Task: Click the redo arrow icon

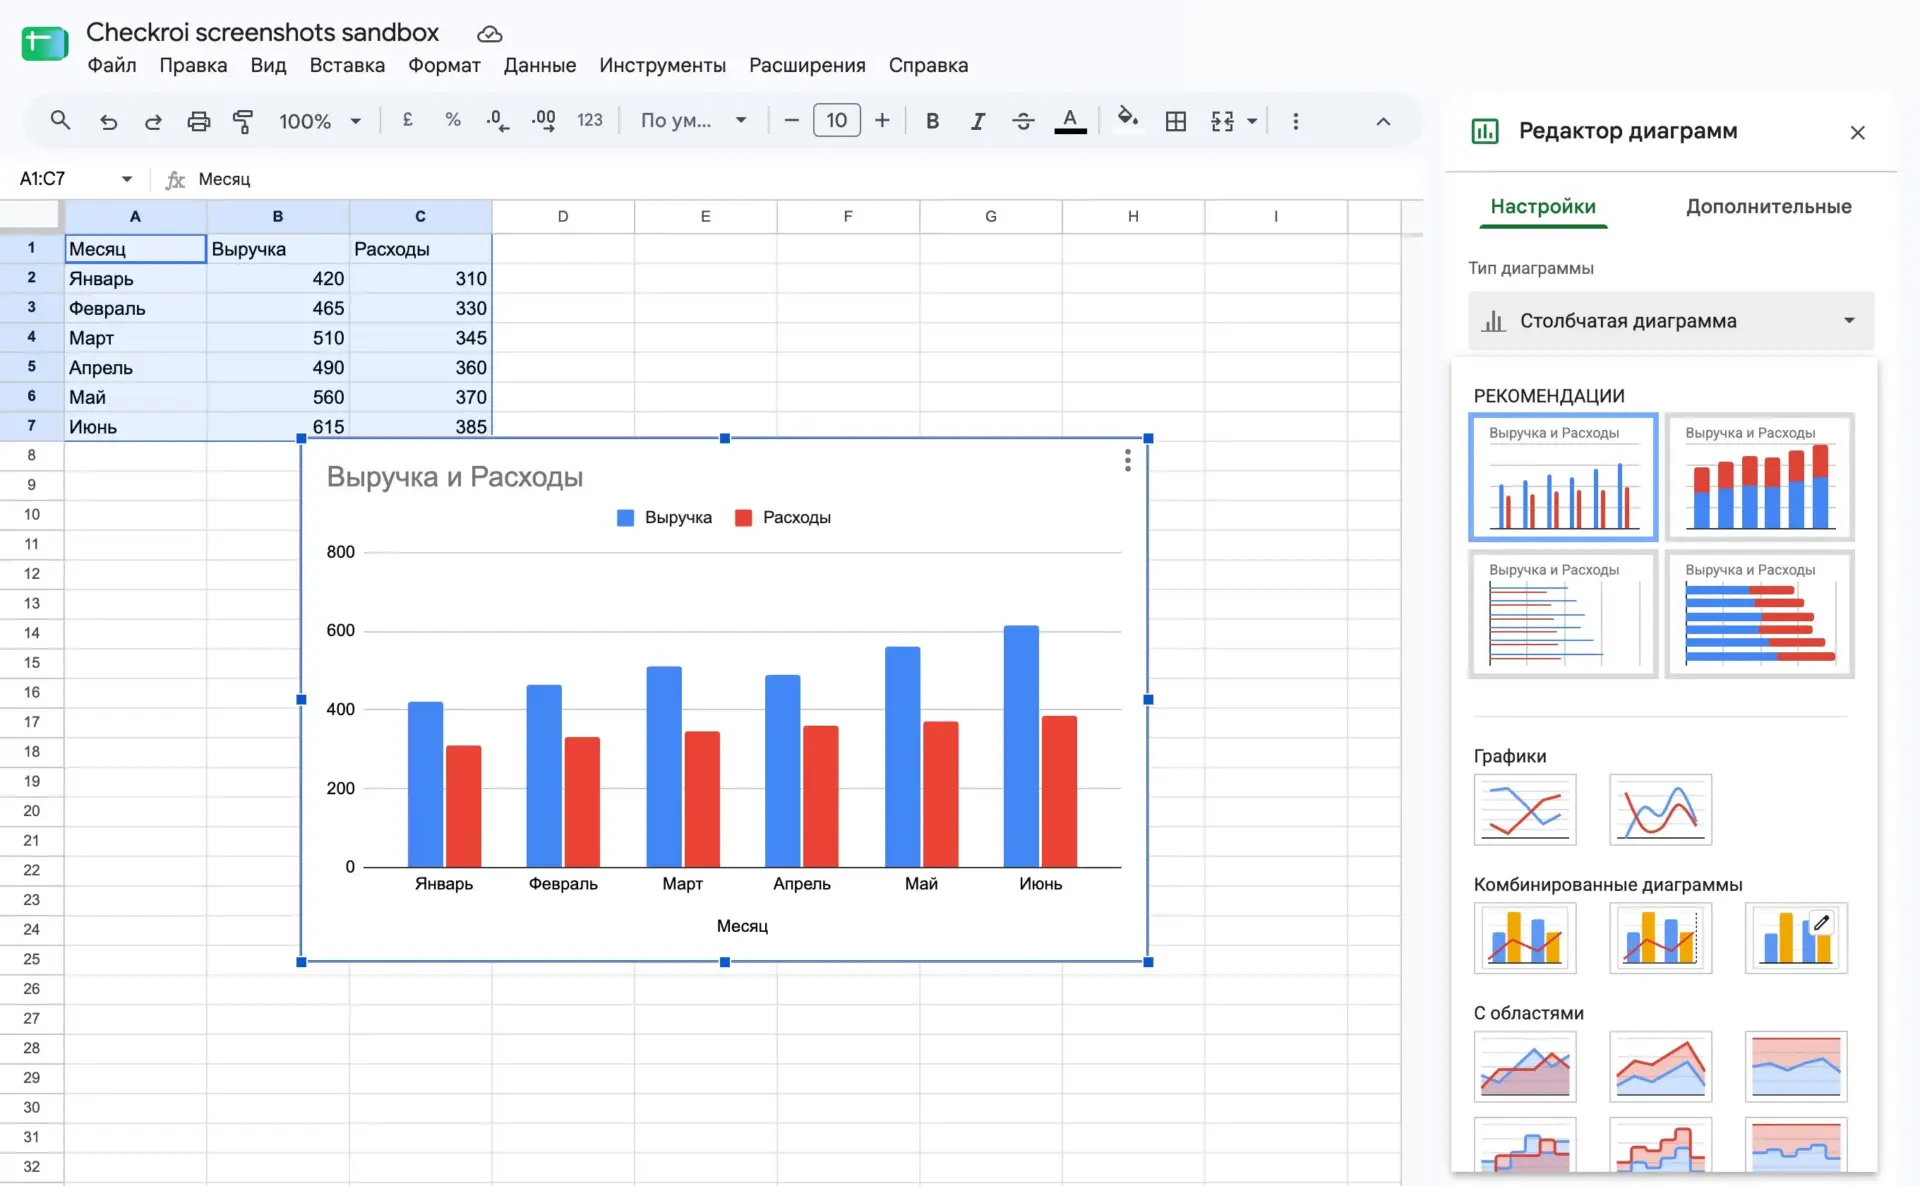Action: 153,121
